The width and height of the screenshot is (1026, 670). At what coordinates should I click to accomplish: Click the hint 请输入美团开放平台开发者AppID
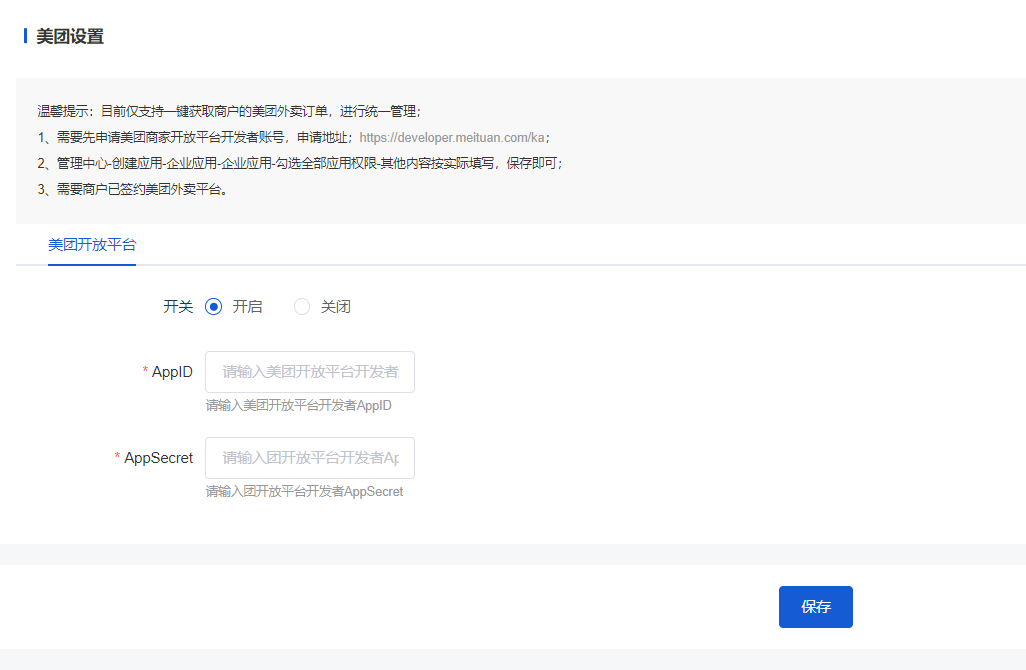pyautogui.click(x=298, y=406)
